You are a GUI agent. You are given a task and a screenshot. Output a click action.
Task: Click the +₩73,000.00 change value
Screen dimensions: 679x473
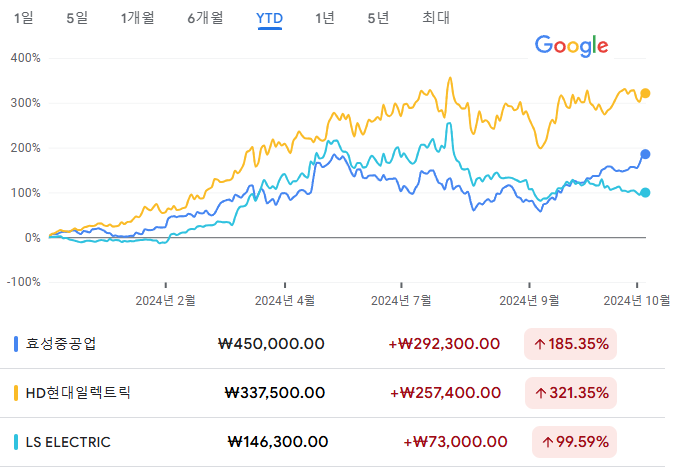pos(455,442)
